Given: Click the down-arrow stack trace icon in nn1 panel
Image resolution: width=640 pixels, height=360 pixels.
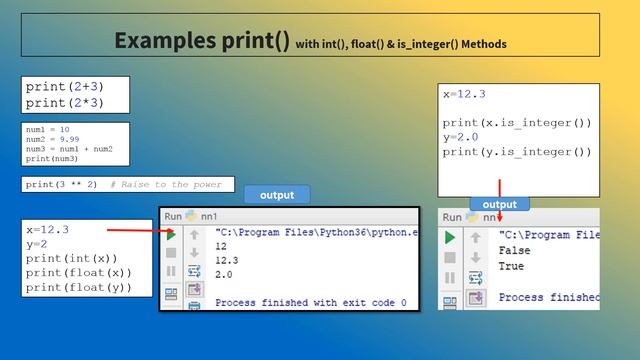Looking at the screenshot, I should tap(194, 253).
